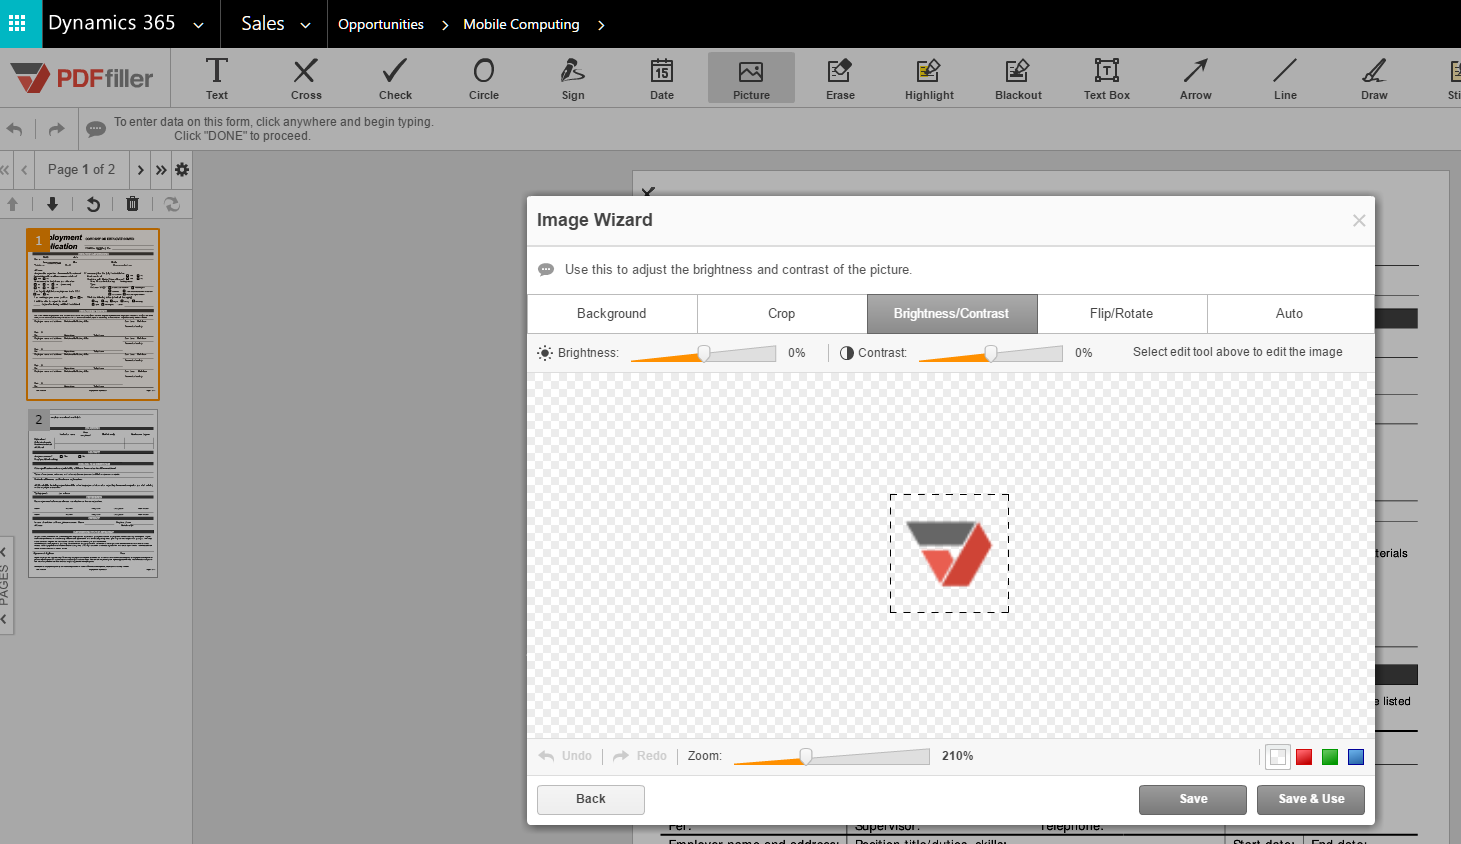Open page settings gear icon
Image resolution: width=1461 pixels, height=844 pixels.
182,170
